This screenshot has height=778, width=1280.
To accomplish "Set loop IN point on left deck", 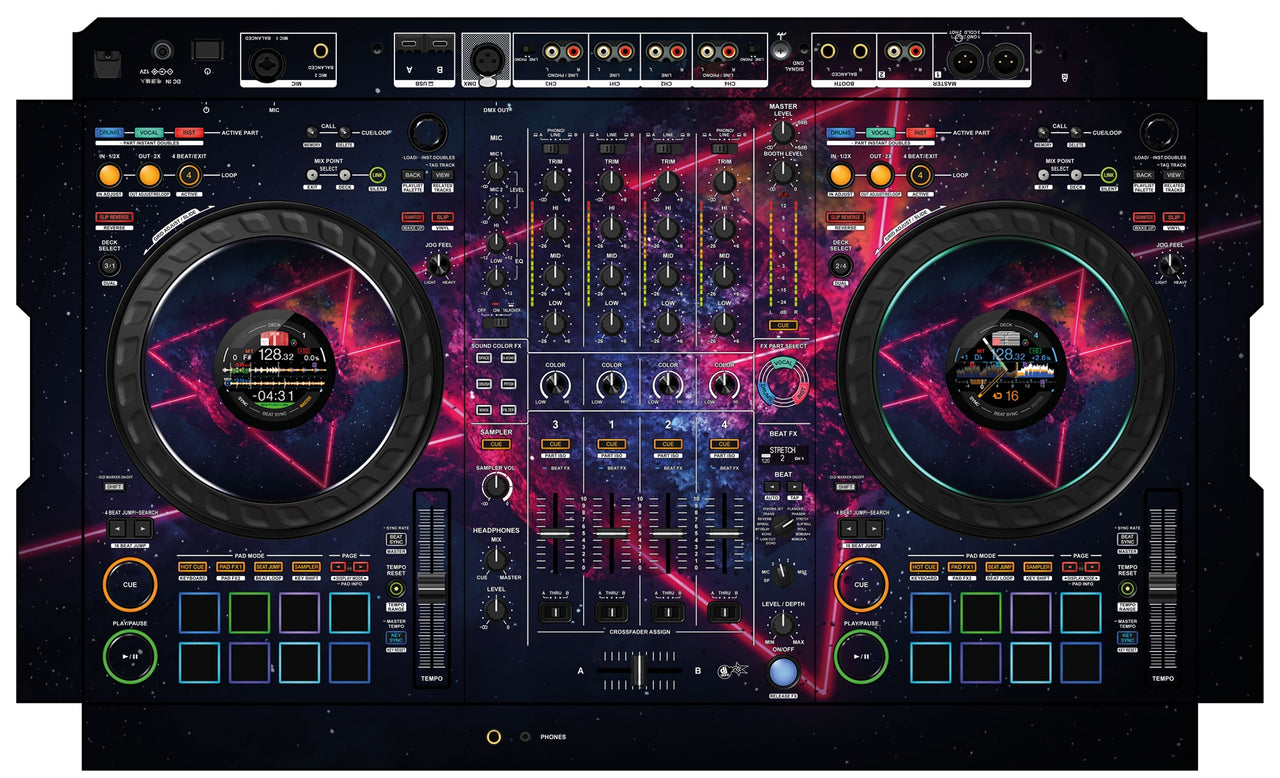I will 110,176.
